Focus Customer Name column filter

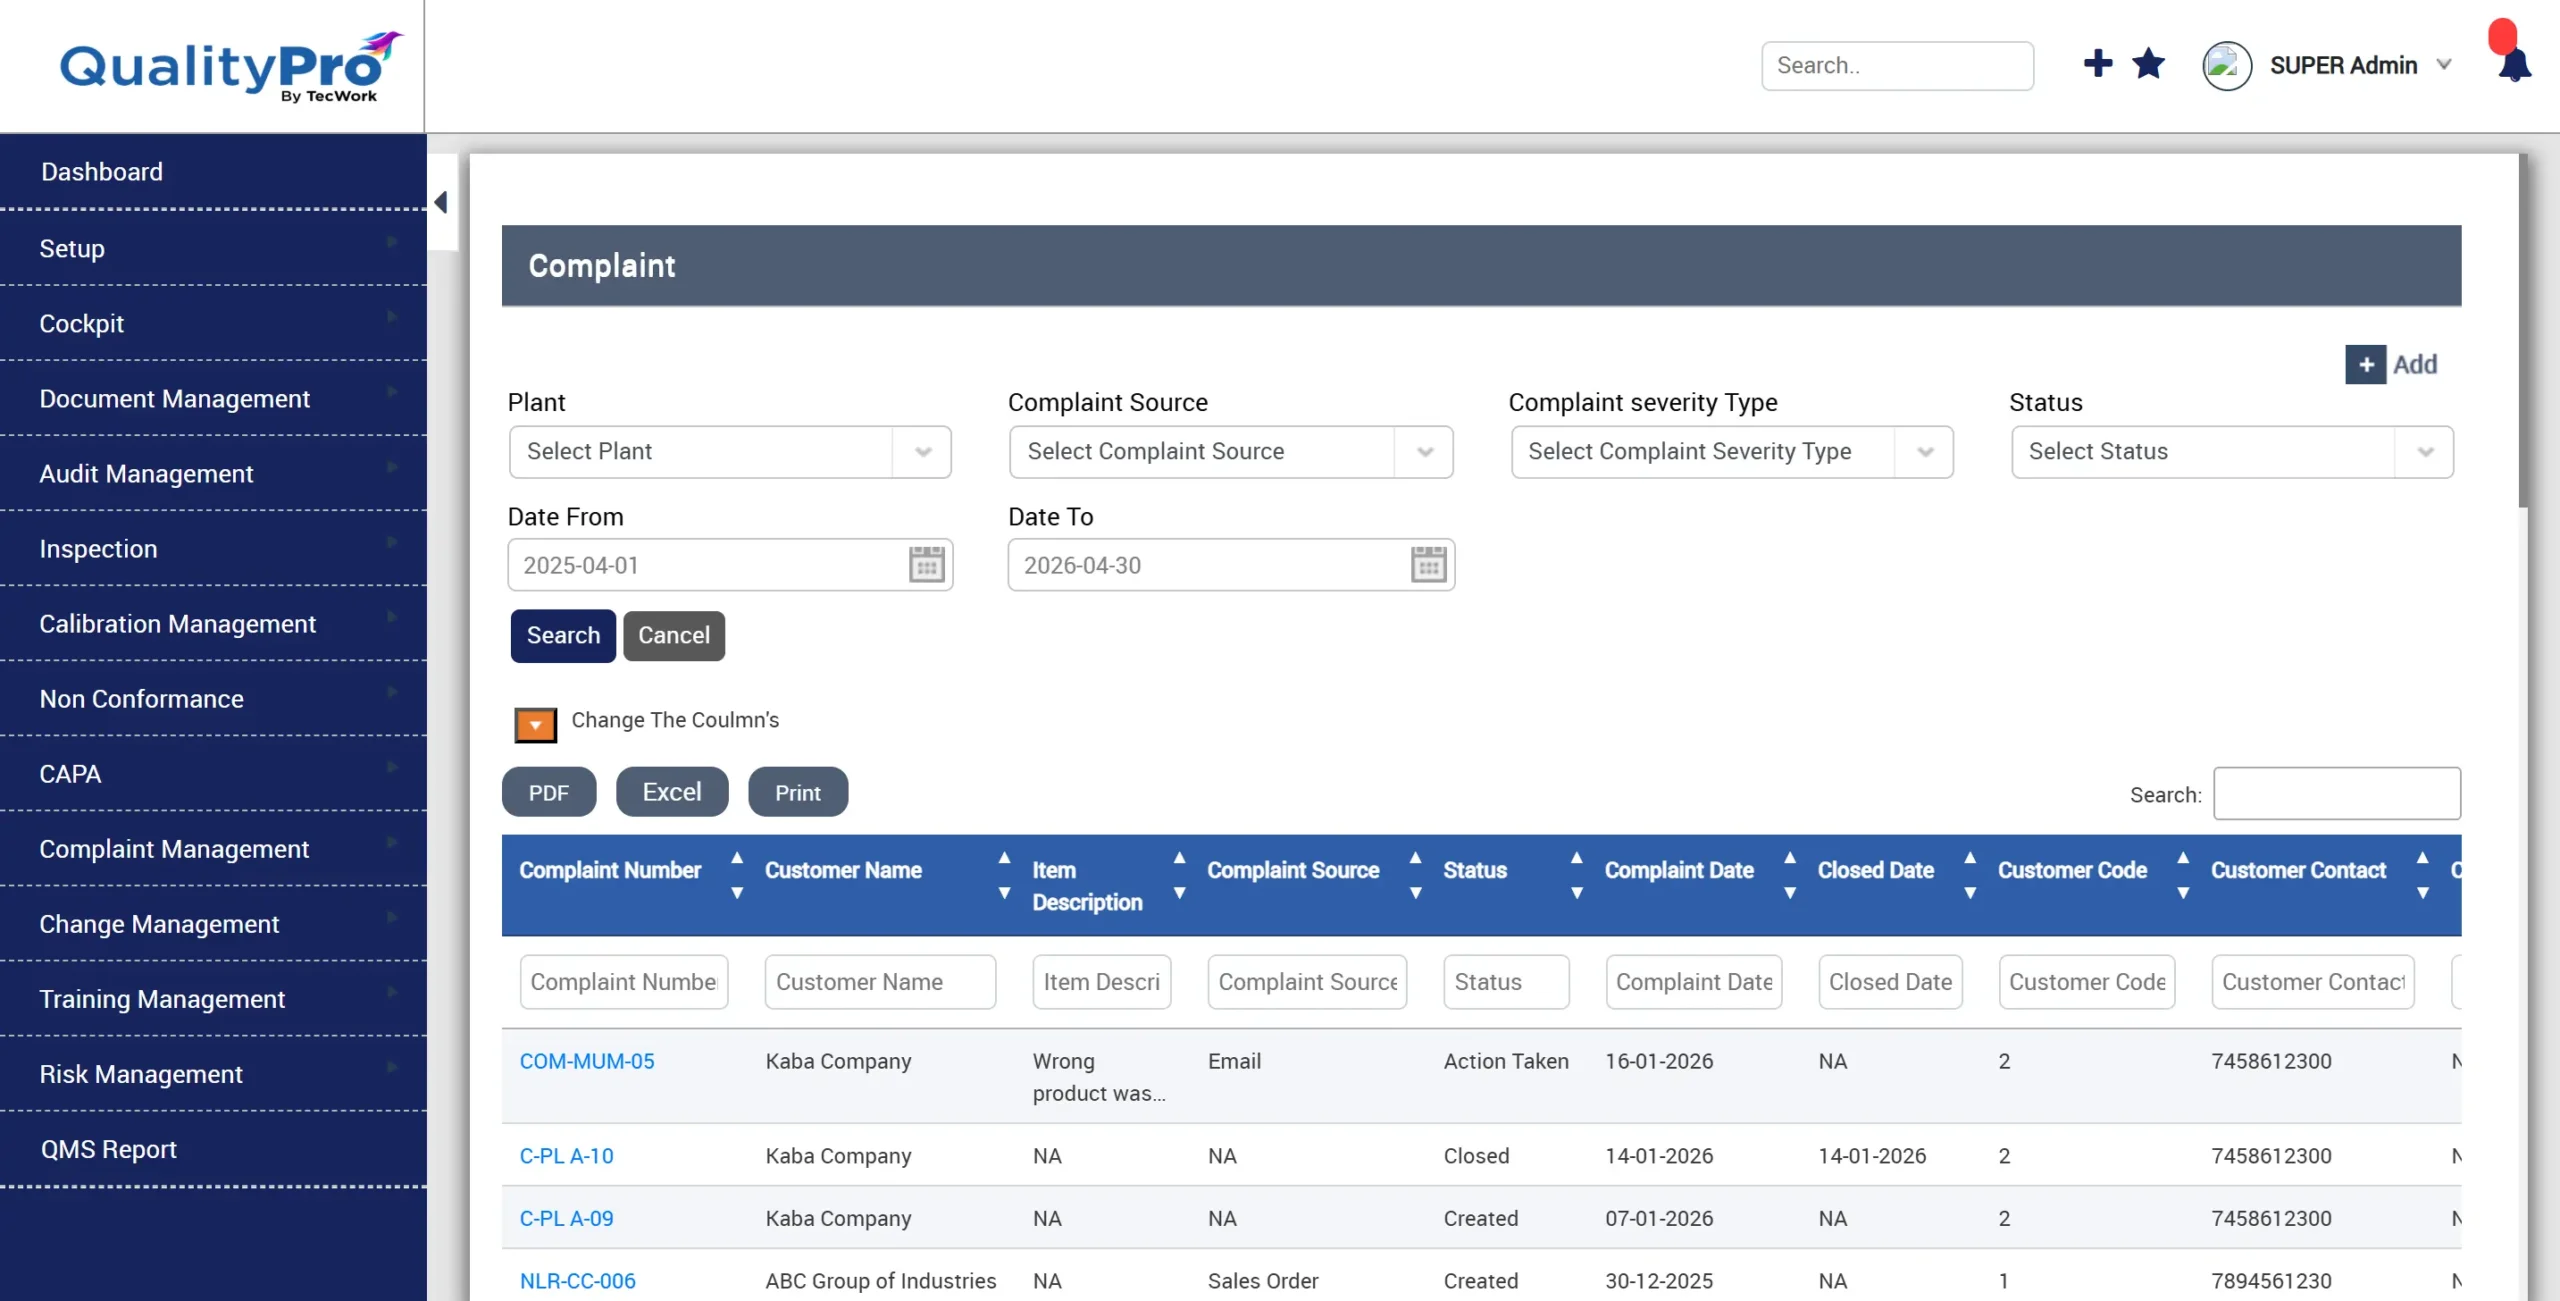(880, 982)
